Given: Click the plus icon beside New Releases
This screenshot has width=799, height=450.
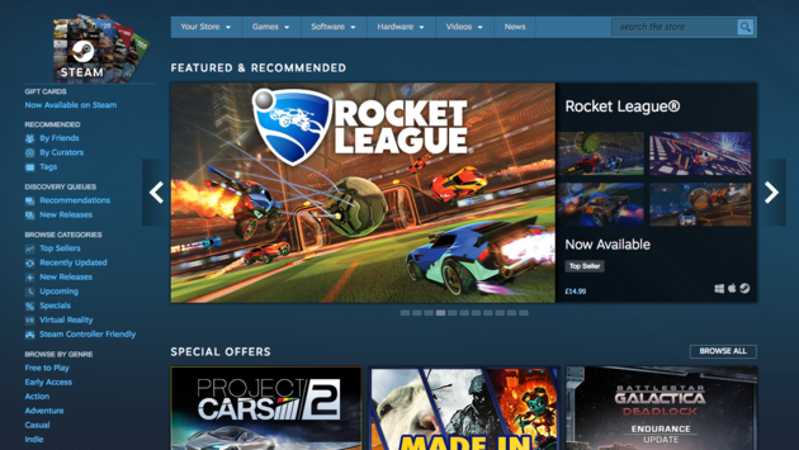Looking at the screenshot, I should tap(30, 277).
